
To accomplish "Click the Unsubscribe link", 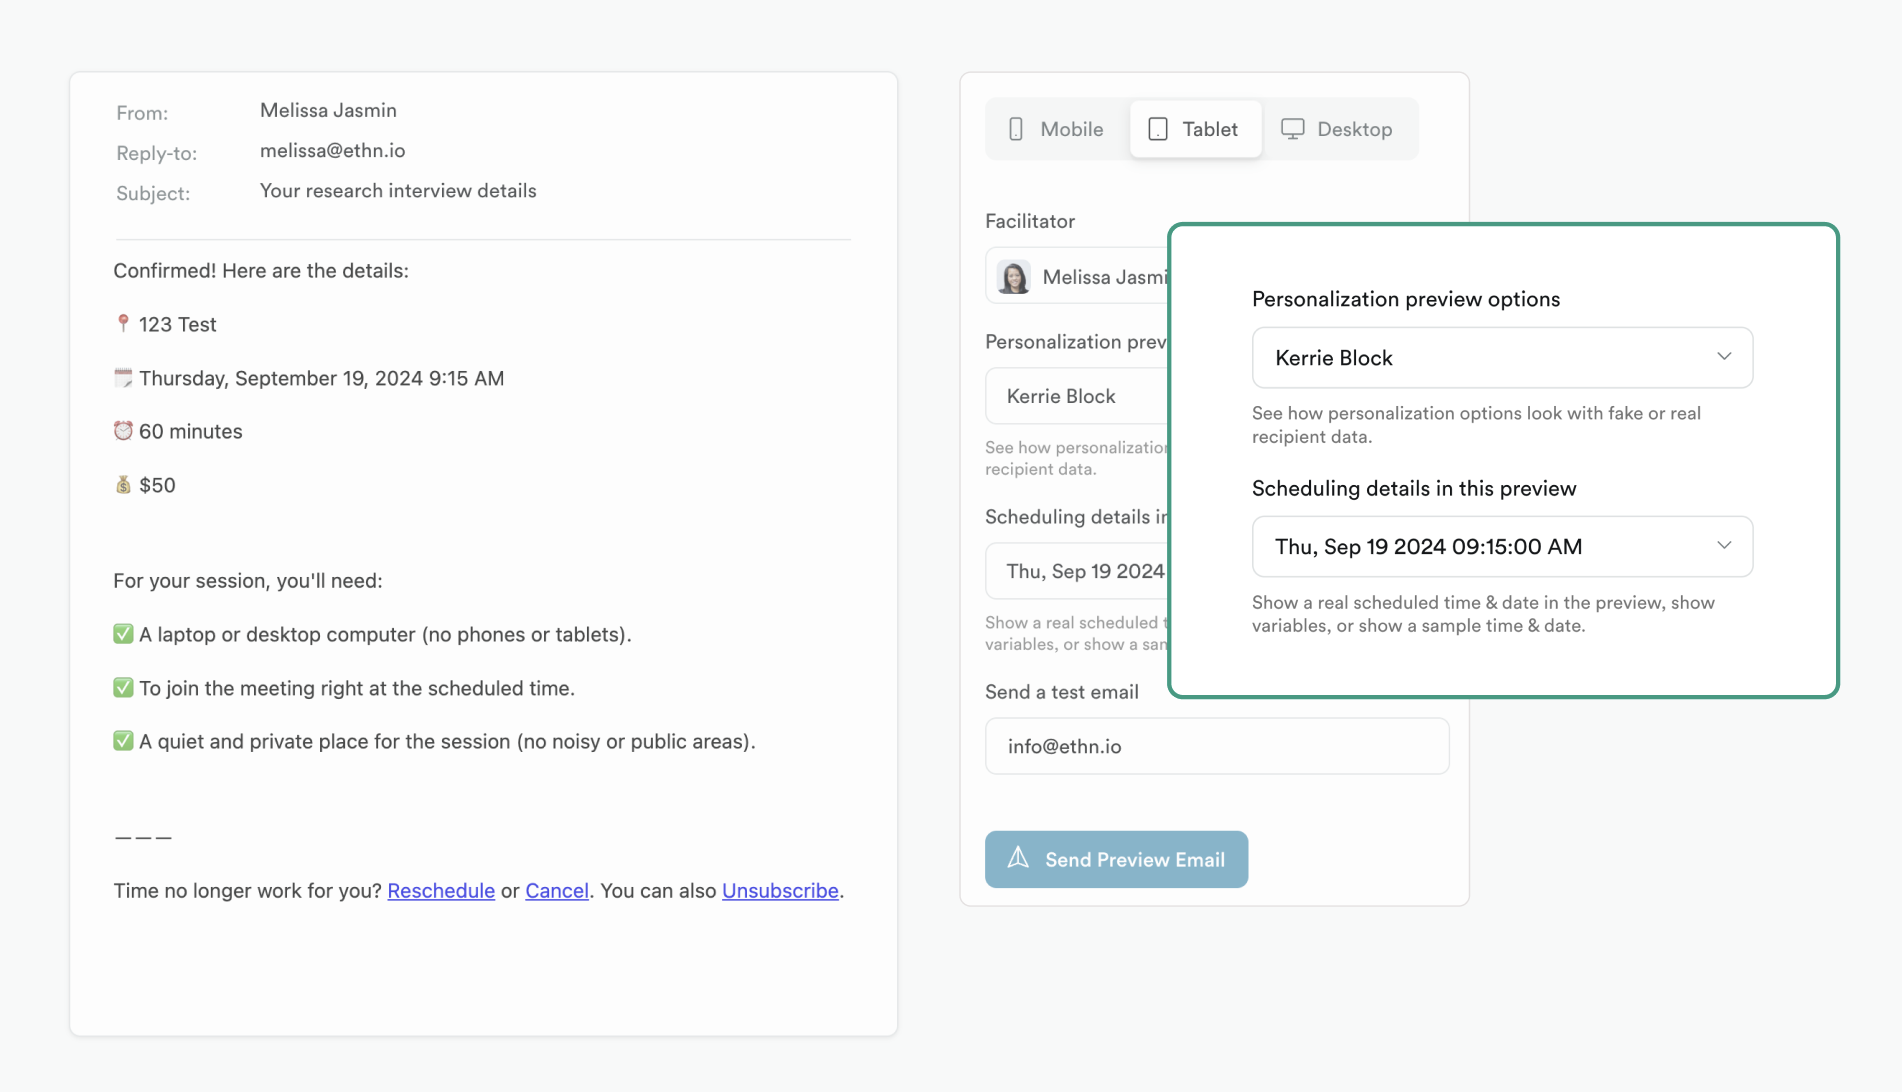I will [x=780, y=891].
